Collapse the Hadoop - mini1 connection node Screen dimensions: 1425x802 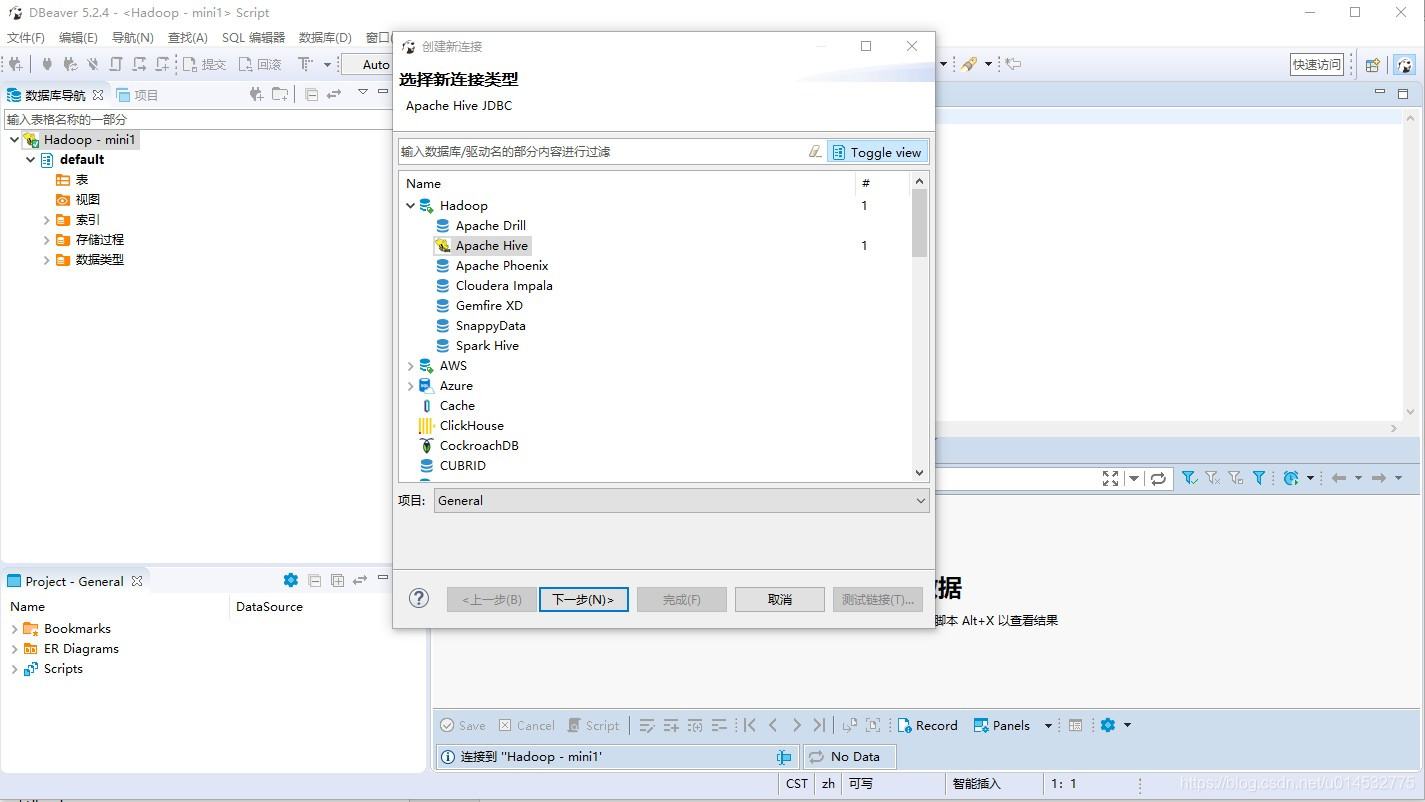pos(14,139)
